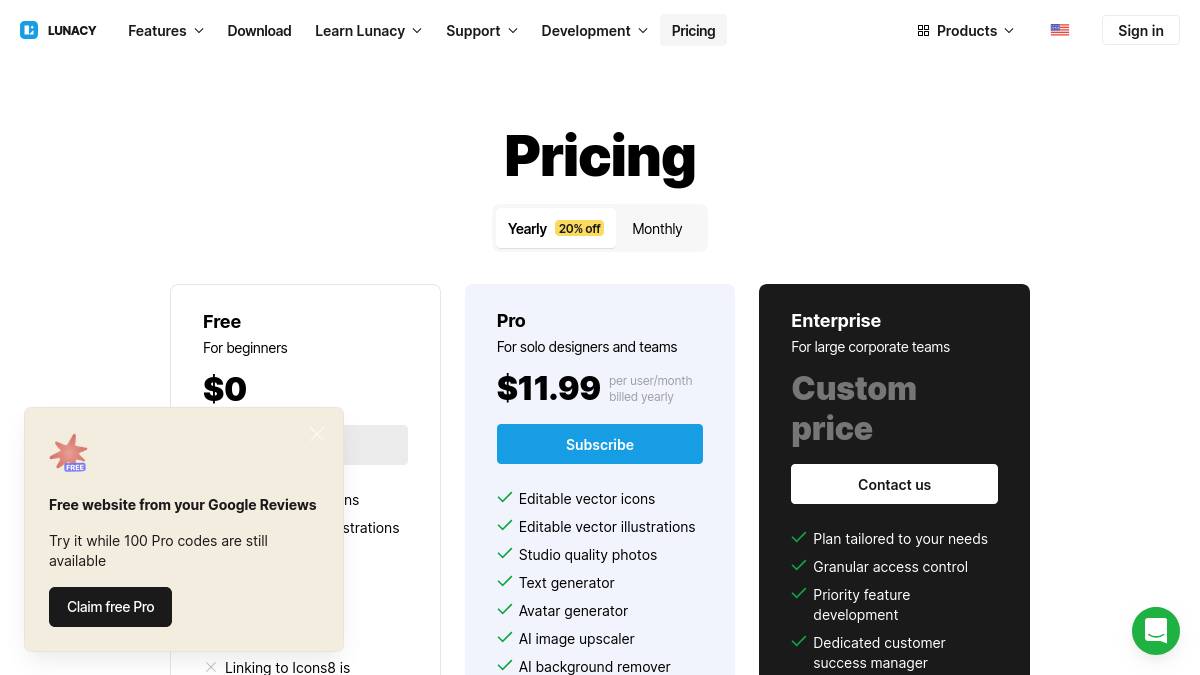Screen dimensions: 1200x675
Task: Open the green chat support widget
Action: click(1156, 631)
